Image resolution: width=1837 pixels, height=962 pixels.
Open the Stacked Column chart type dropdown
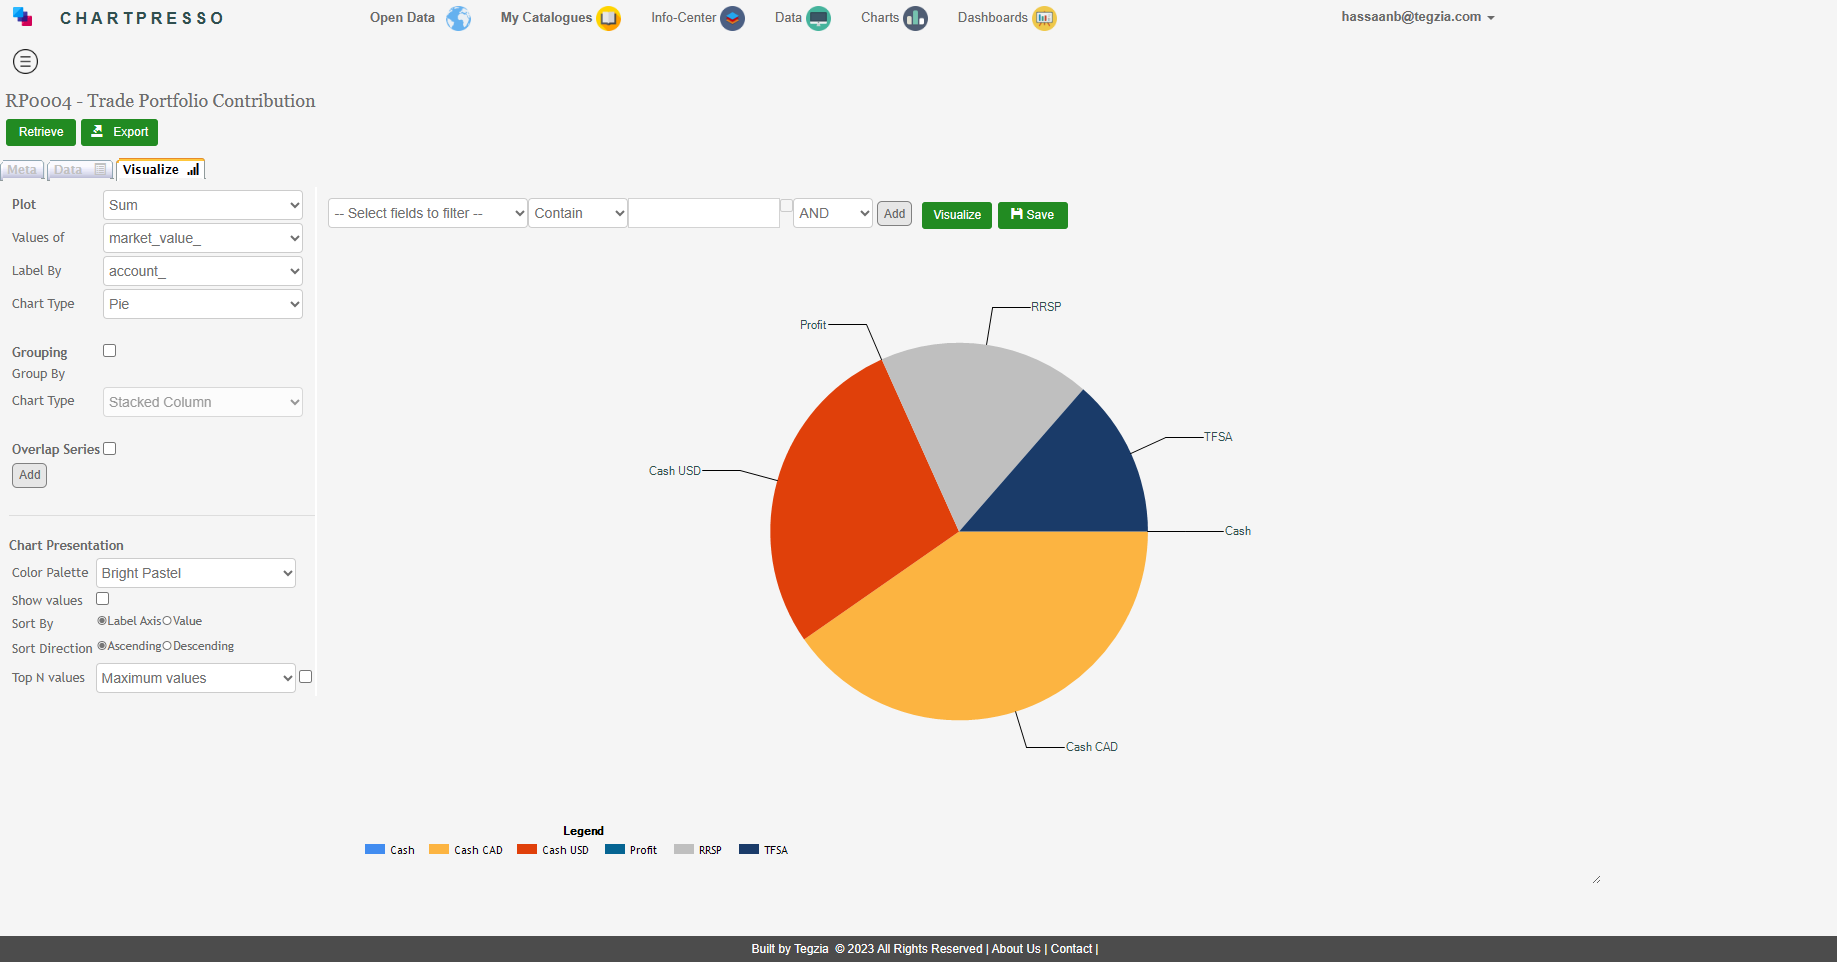[203, 402]
